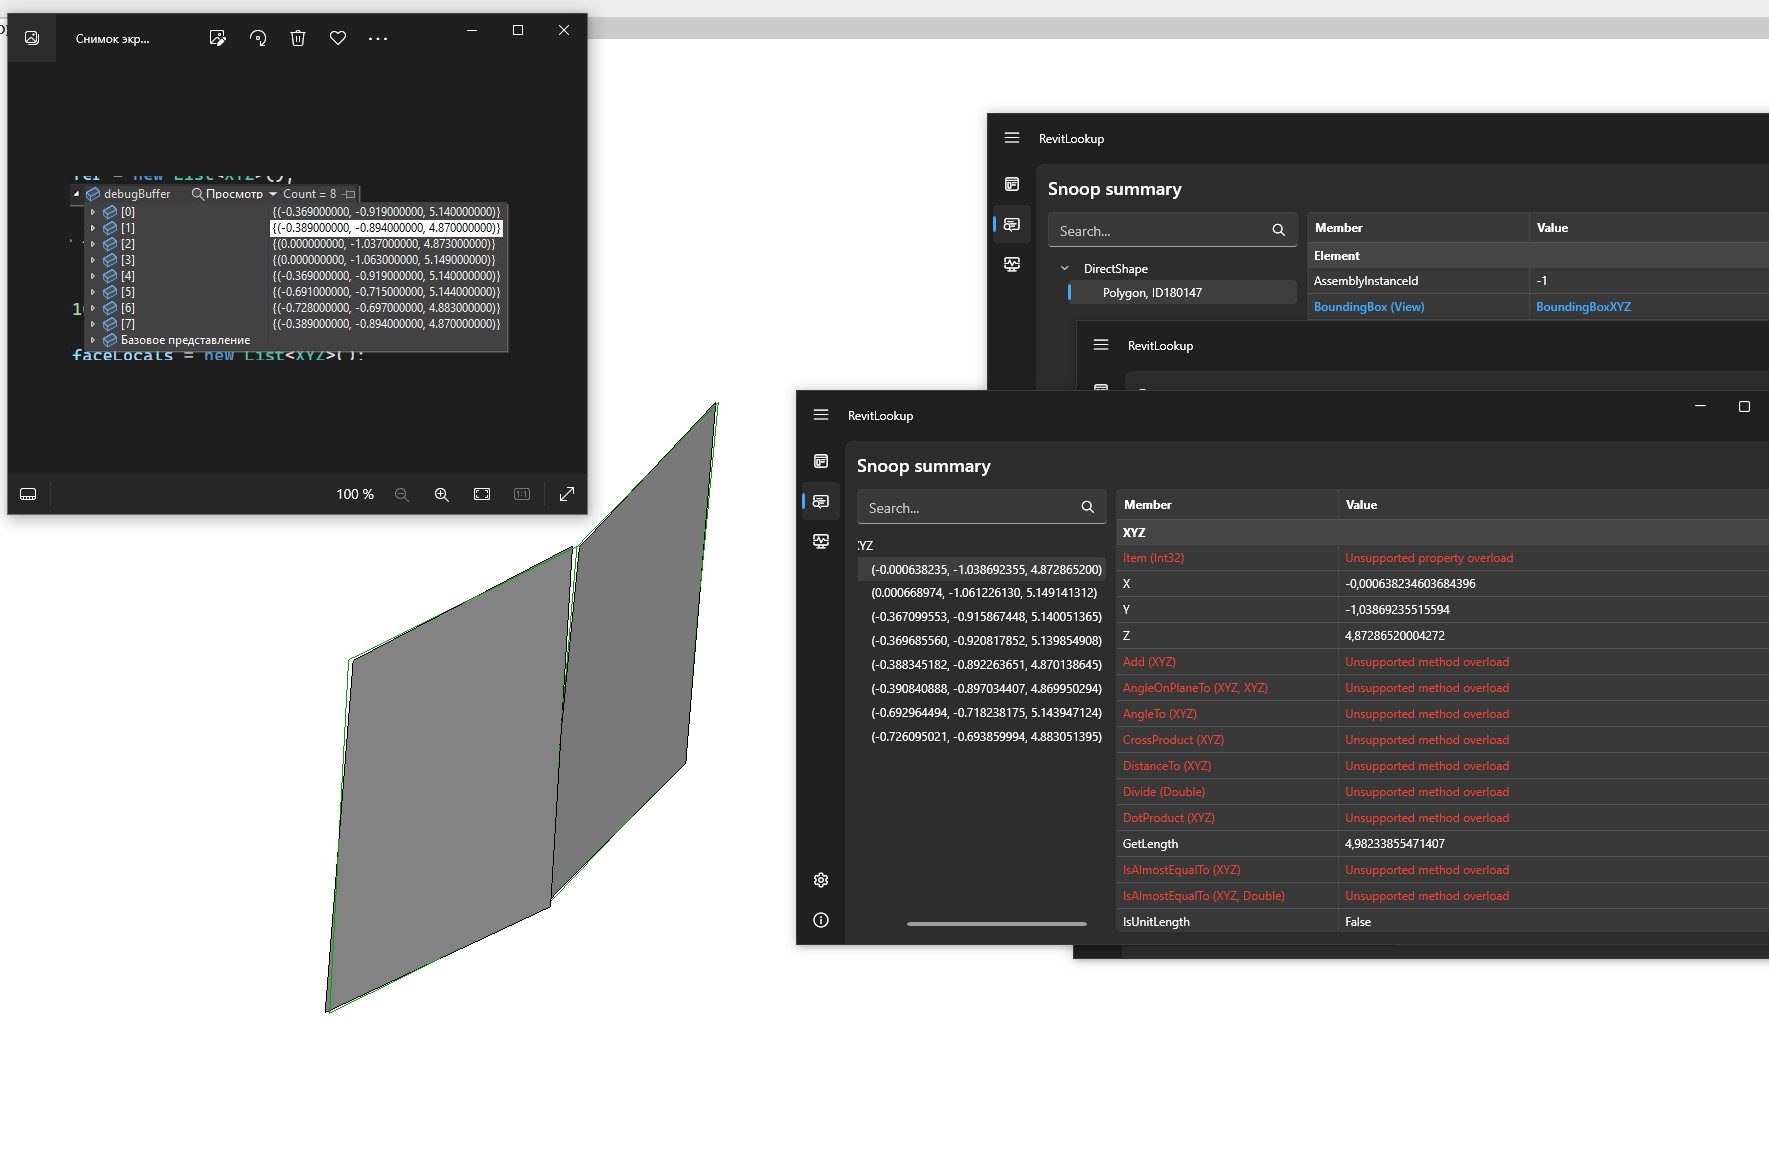
Task: Rotate the image in photo viewer
Action: pyautogui.click(x=258, y=38)
